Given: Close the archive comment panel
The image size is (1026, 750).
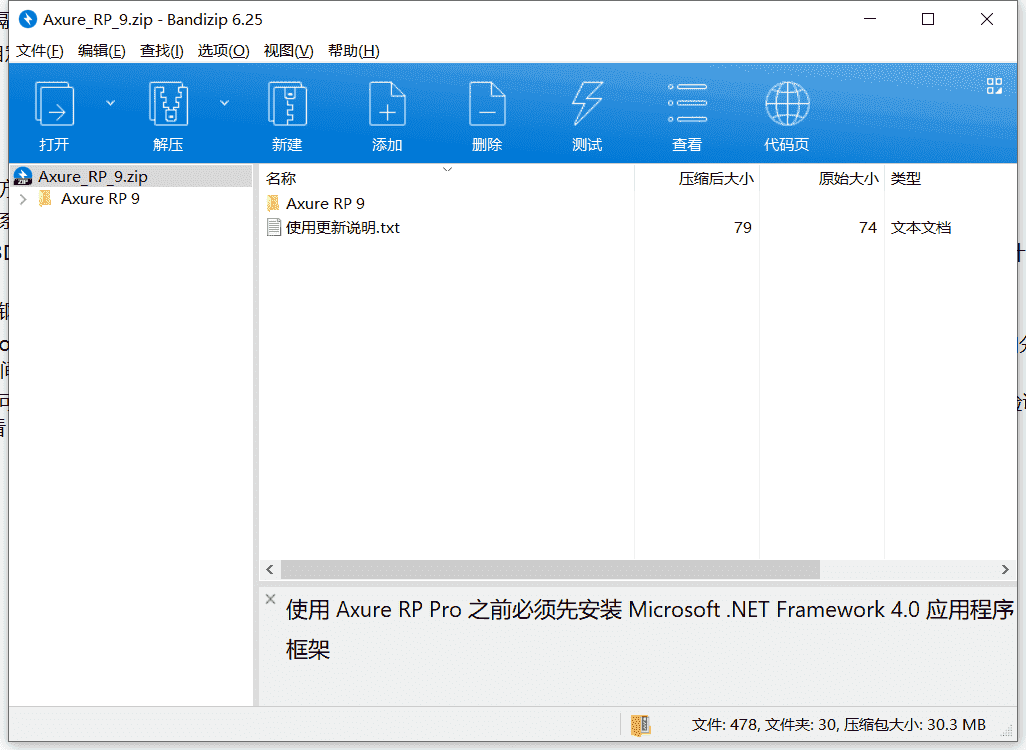Looking at the screenshot, I should point(270,599).
